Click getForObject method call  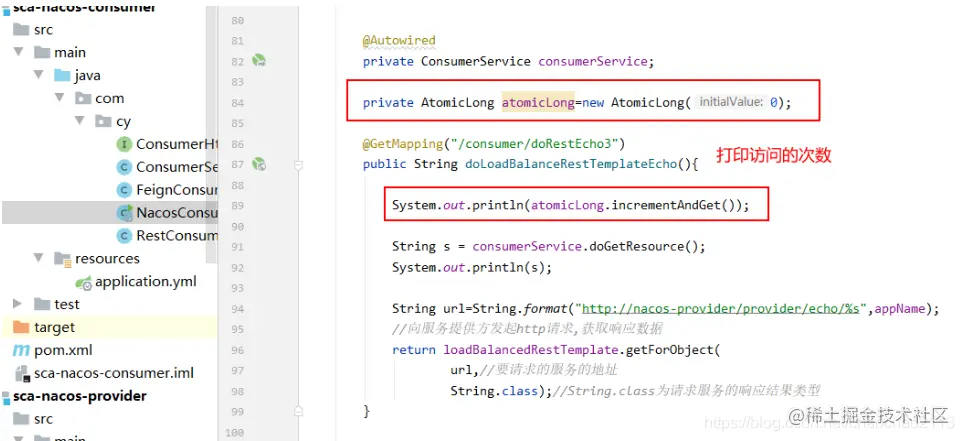point(669,350)
